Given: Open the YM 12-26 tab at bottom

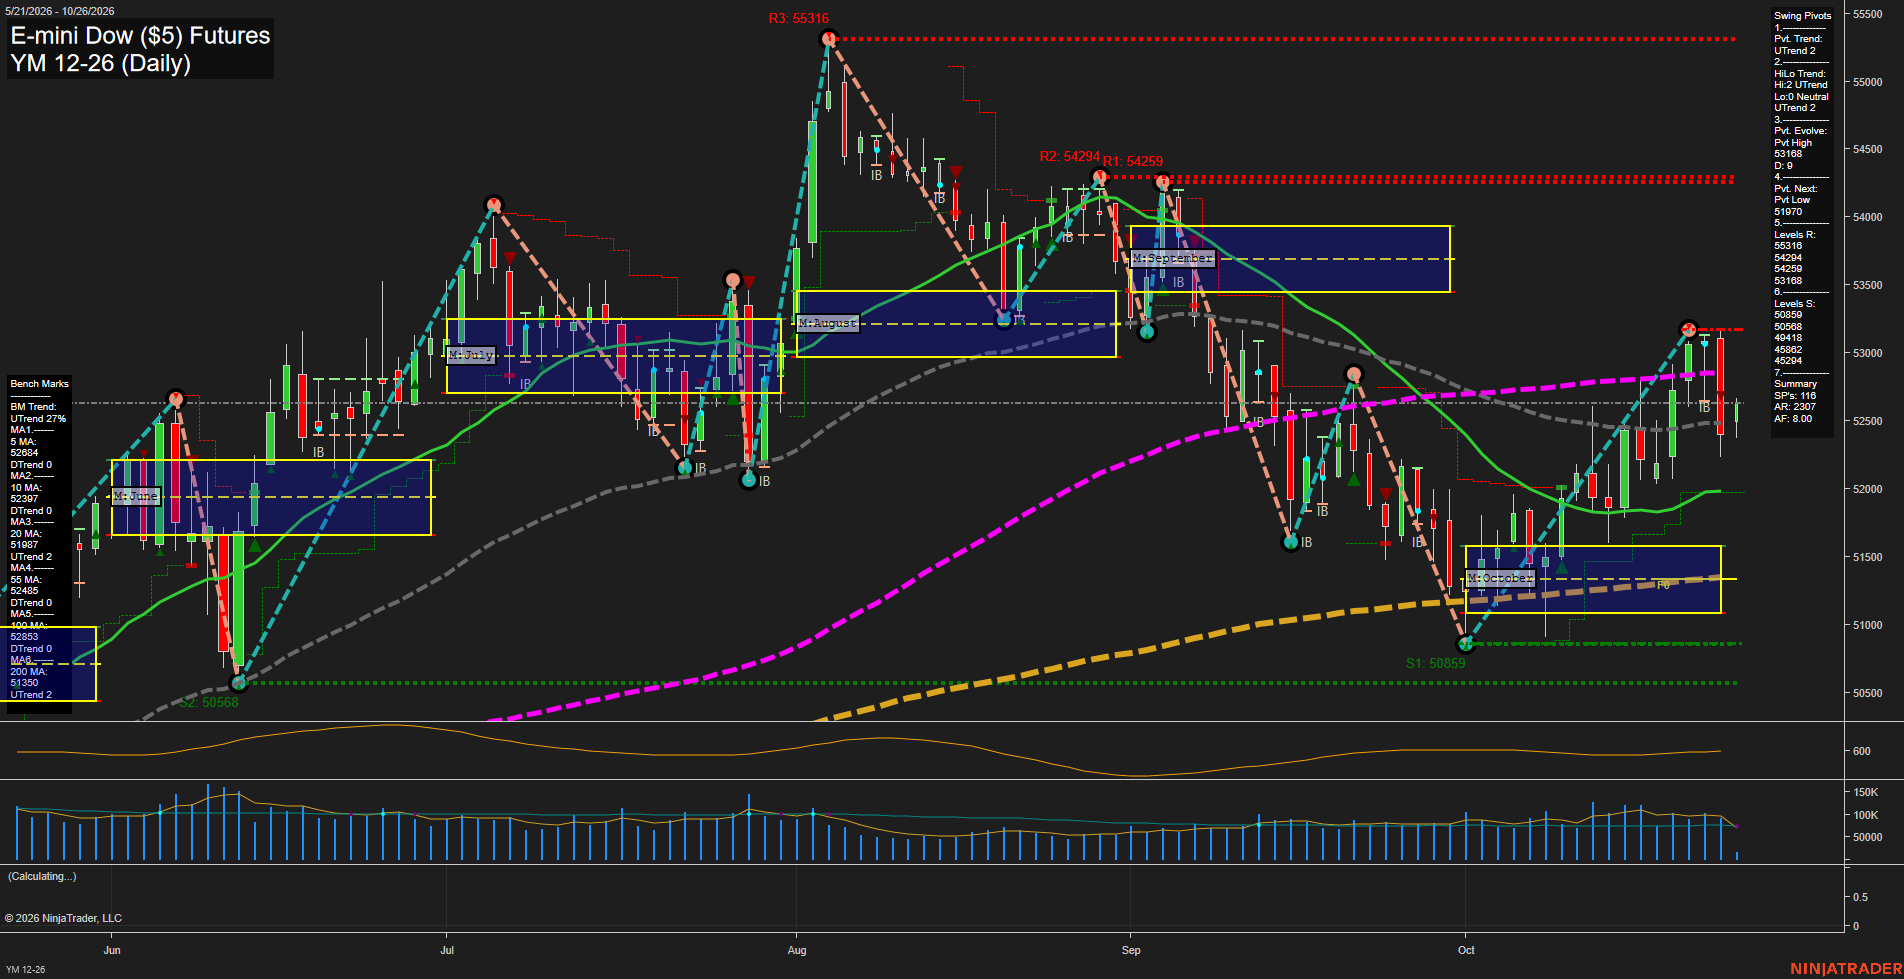Looking at the screenshot, I should click(x=25, y=969).
